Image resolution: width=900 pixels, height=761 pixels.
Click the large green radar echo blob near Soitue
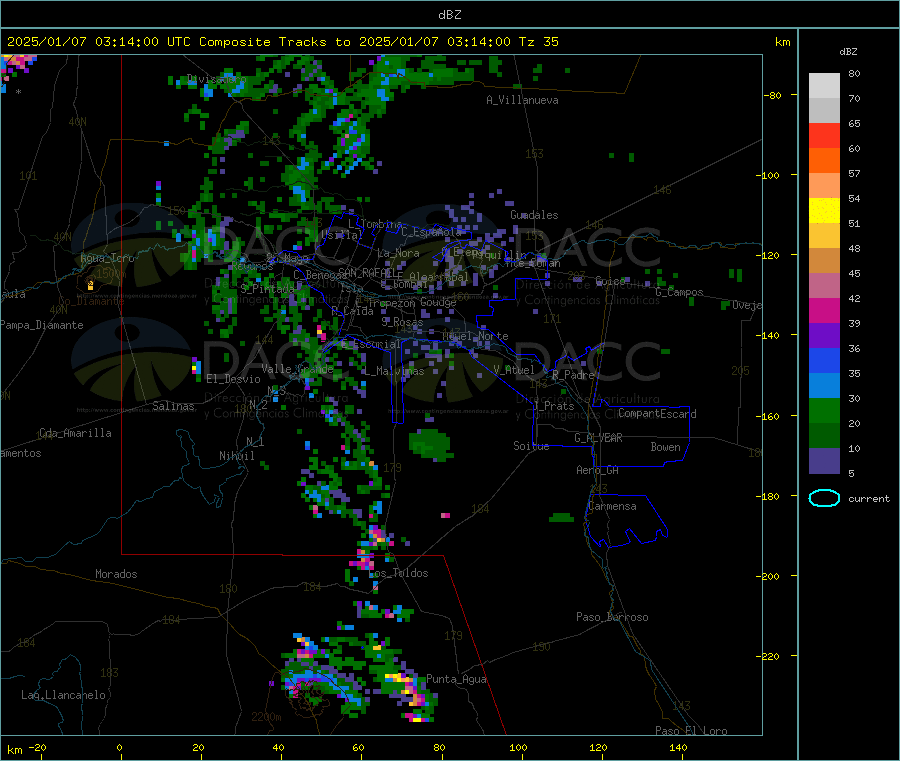(x=430, y=444)
